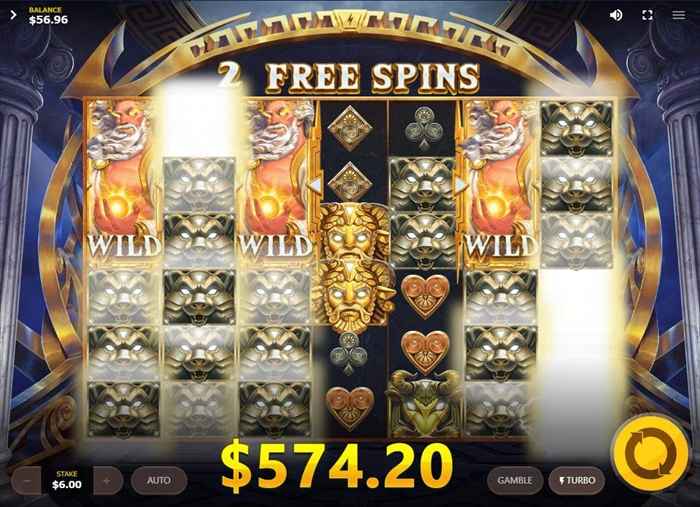Click the $574.20 win amount
The height and width of the screenshot is (507, 700).
coord(337,465)
